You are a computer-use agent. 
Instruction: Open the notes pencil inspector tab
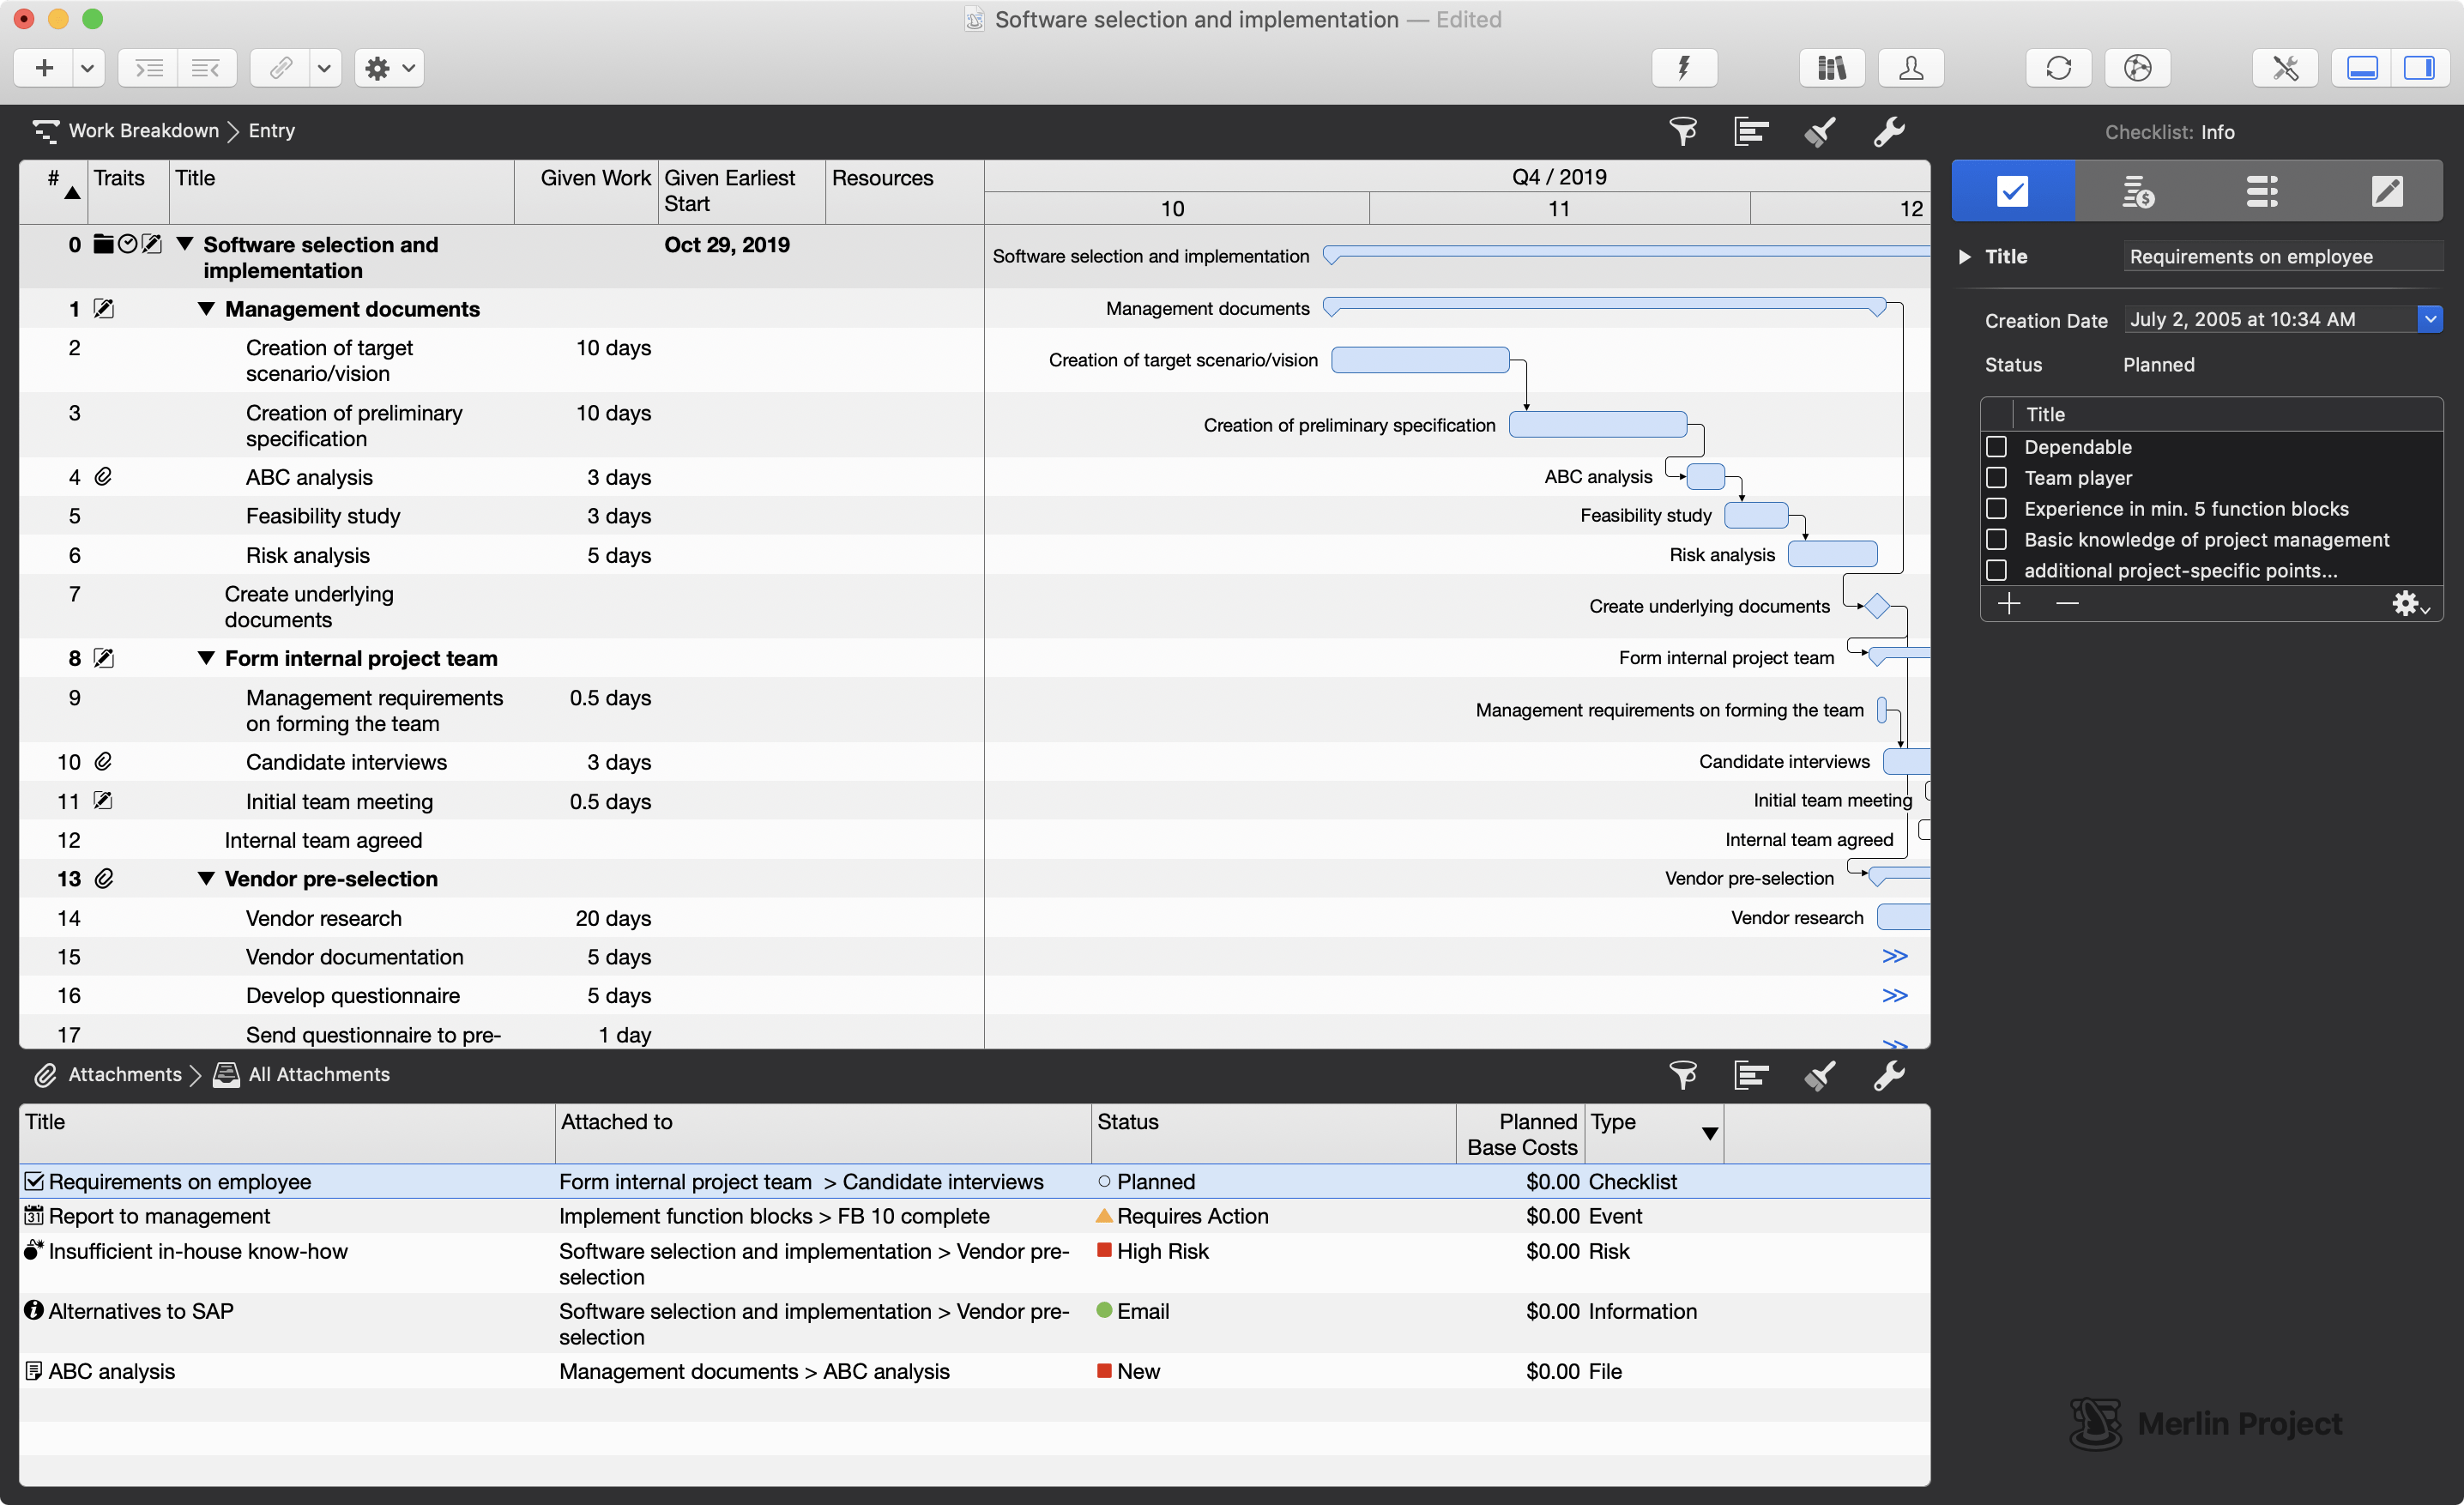2386,190
